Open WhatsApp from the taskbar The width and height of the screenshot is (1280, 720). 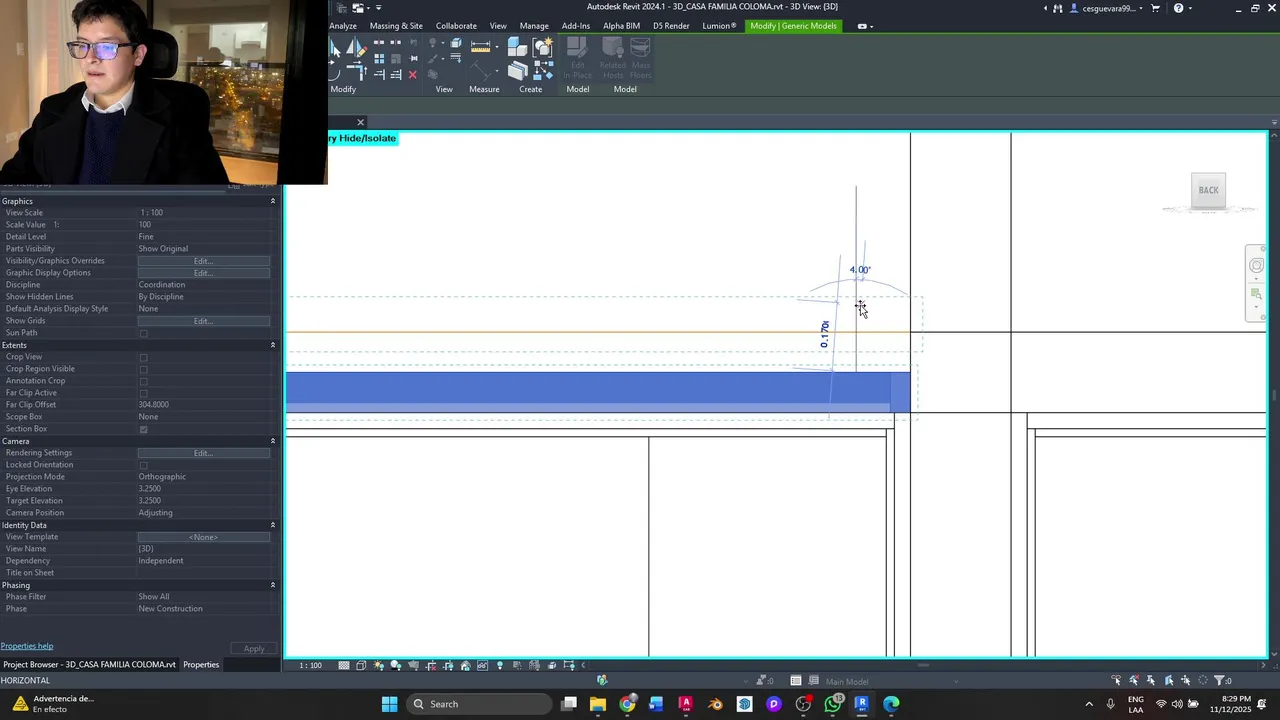pos(833,704)
